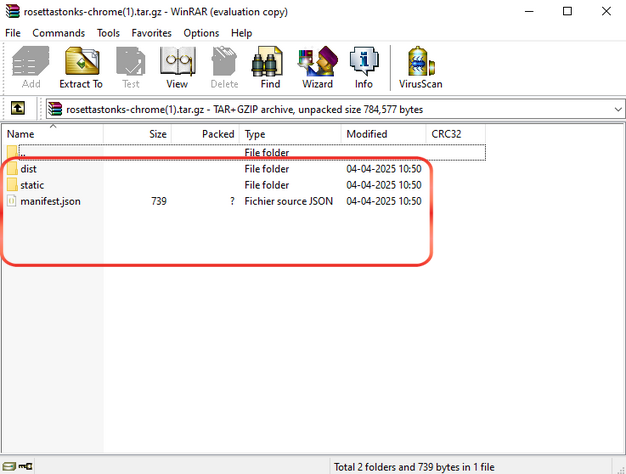The height and width of the screenshot is (474, 626).
Task: Open the Tools menu
Action: tap(108, 33)
